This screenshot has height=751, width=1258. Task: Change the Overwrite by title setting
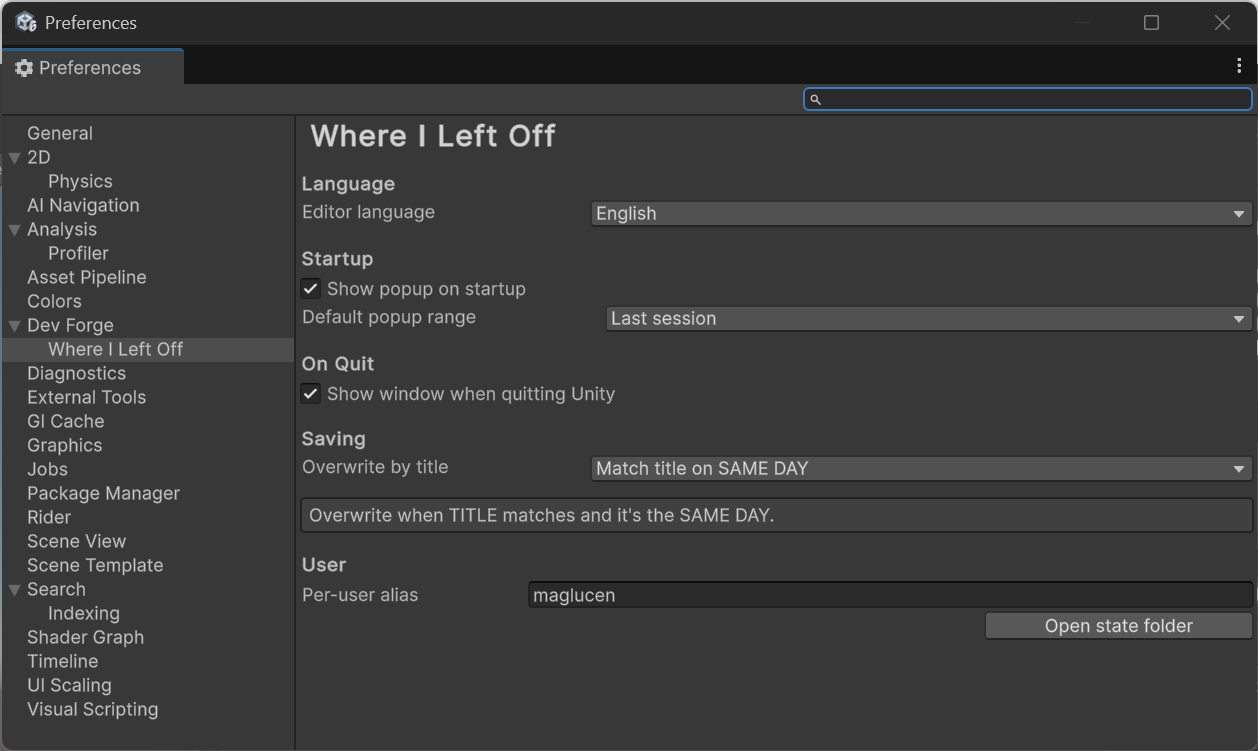(920, 468)
